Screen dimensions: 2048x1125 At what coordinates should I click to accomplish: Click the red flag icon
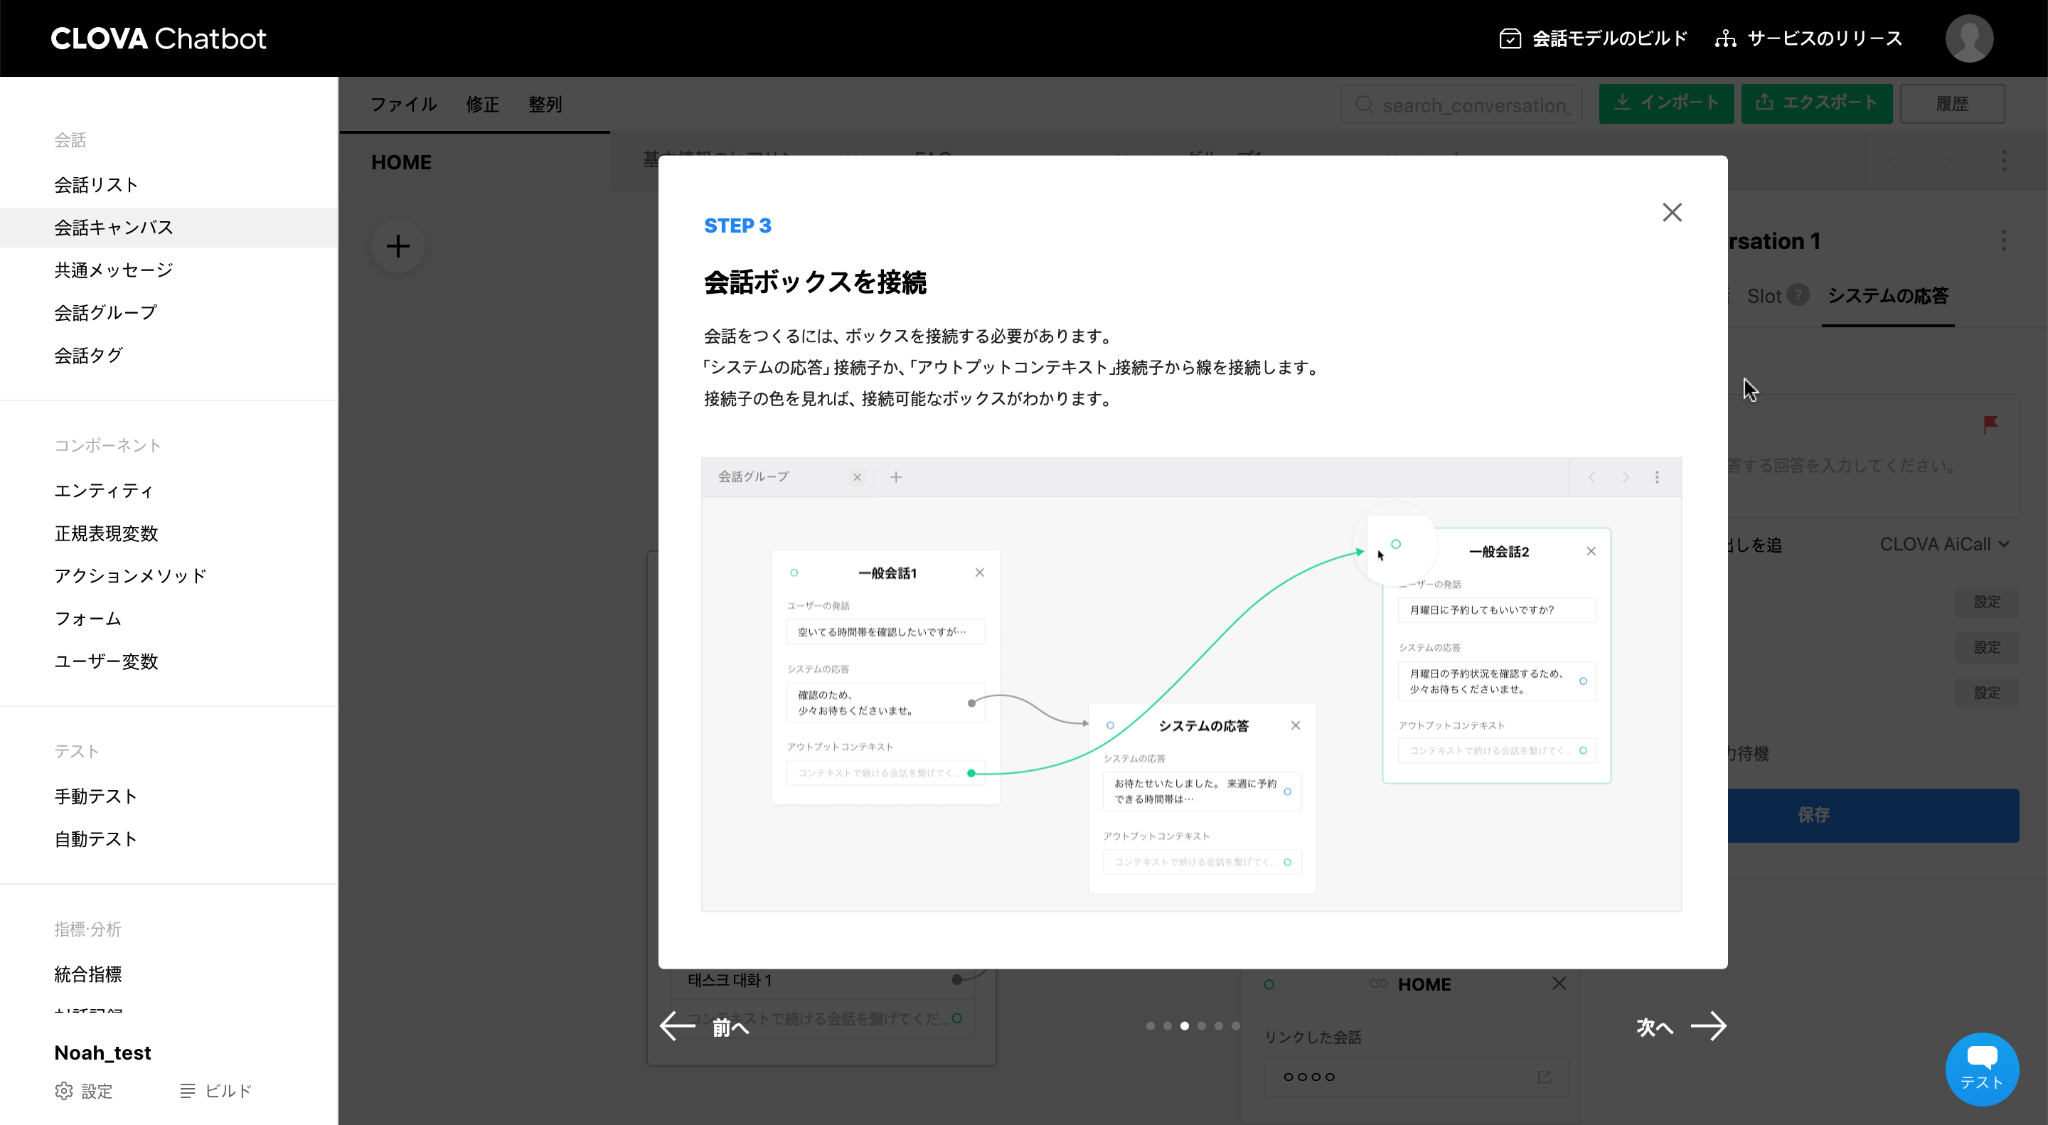(x=1990, y=424)
